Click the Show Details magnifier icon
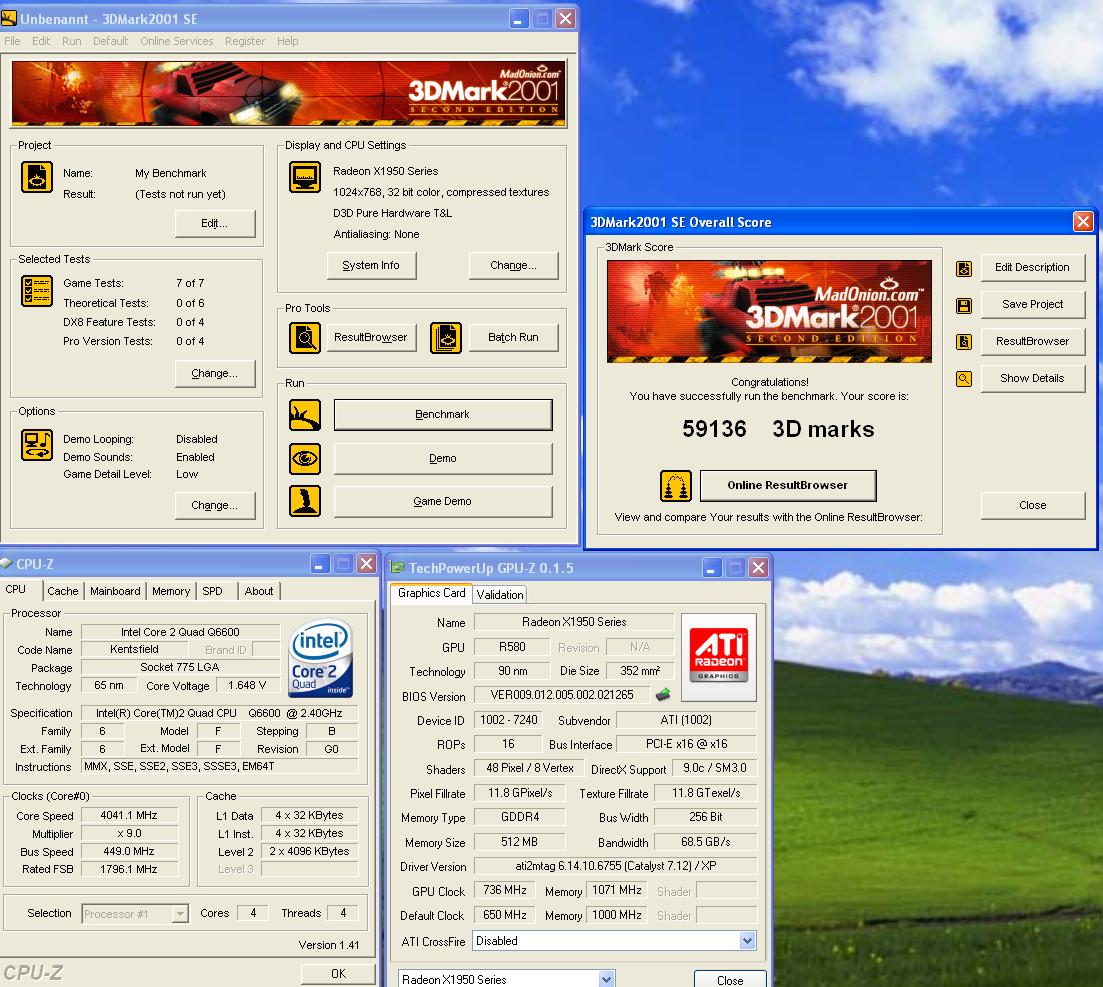1103x987 pixels. pyautogui.click(x=964, y=379)
